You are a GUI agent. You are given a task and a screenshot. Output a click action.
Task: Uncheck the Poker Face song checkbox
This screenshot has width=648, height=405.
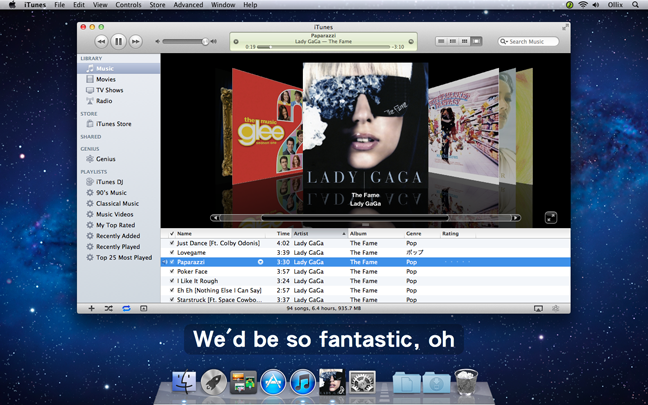pyautogui.click(x=172, y=272)
